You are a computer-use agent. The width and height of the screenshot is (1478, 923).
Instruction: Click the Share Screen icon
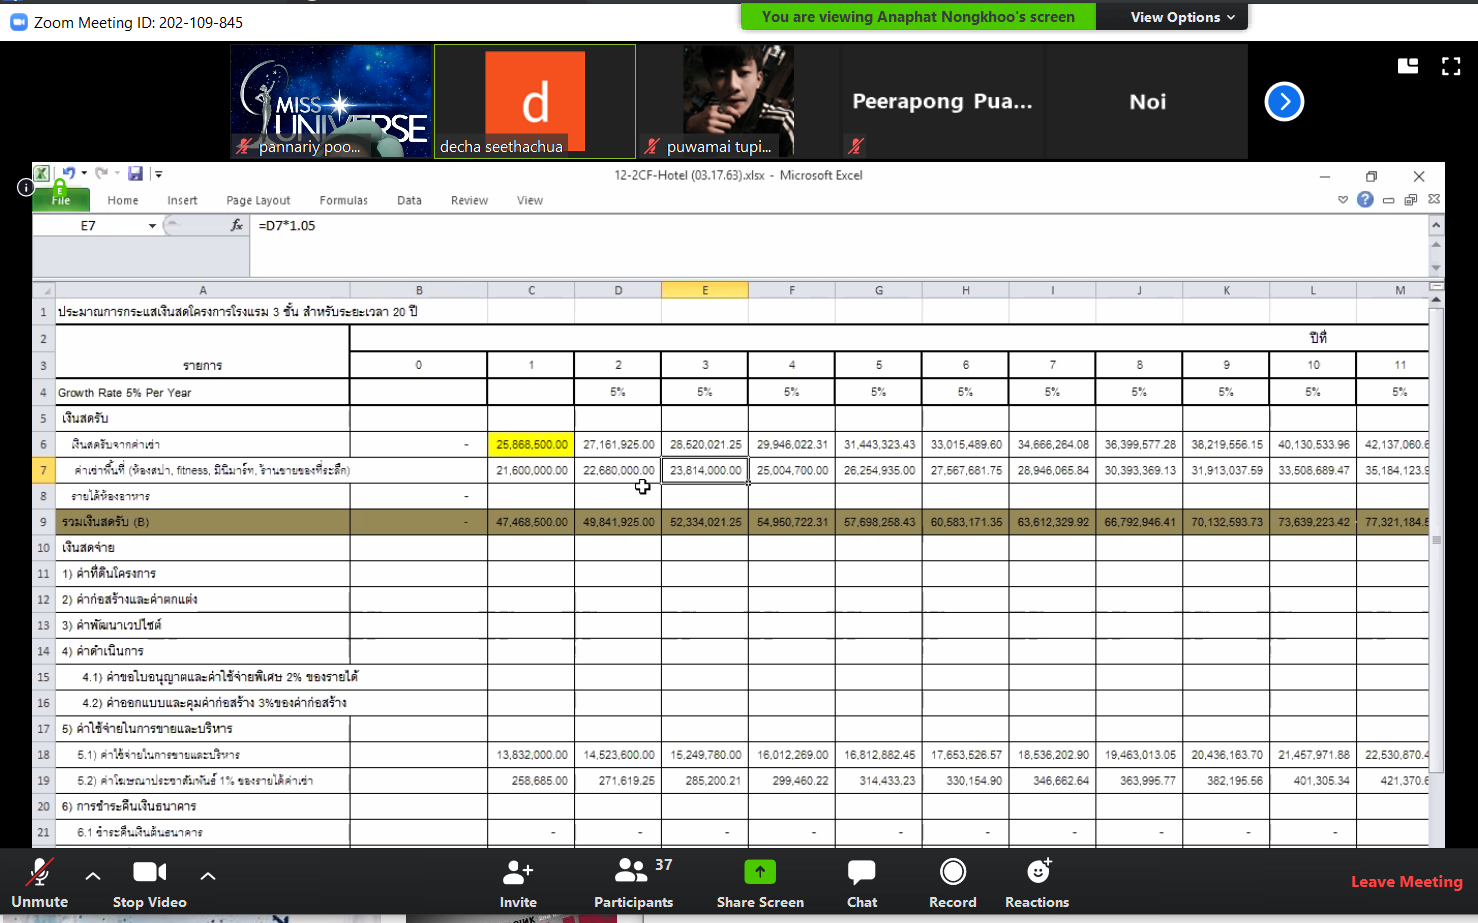point(760,873)
